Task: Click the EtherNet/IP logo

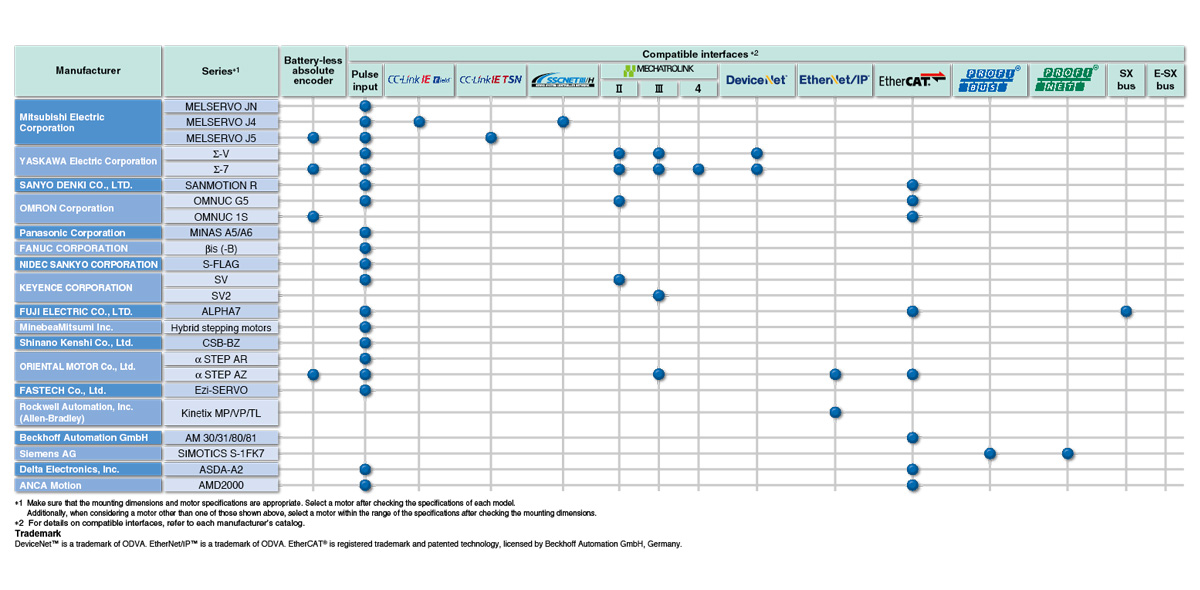Action: [835, 79]
